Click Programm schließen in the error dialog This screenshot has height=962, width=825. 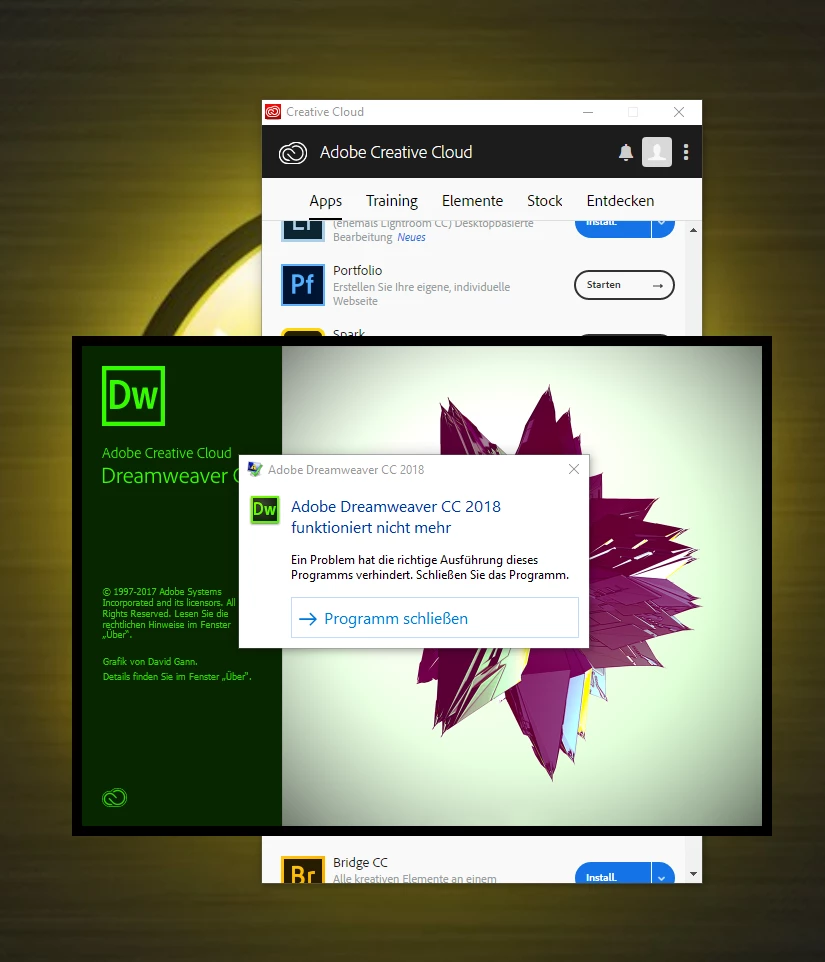(x=435, y=618)
